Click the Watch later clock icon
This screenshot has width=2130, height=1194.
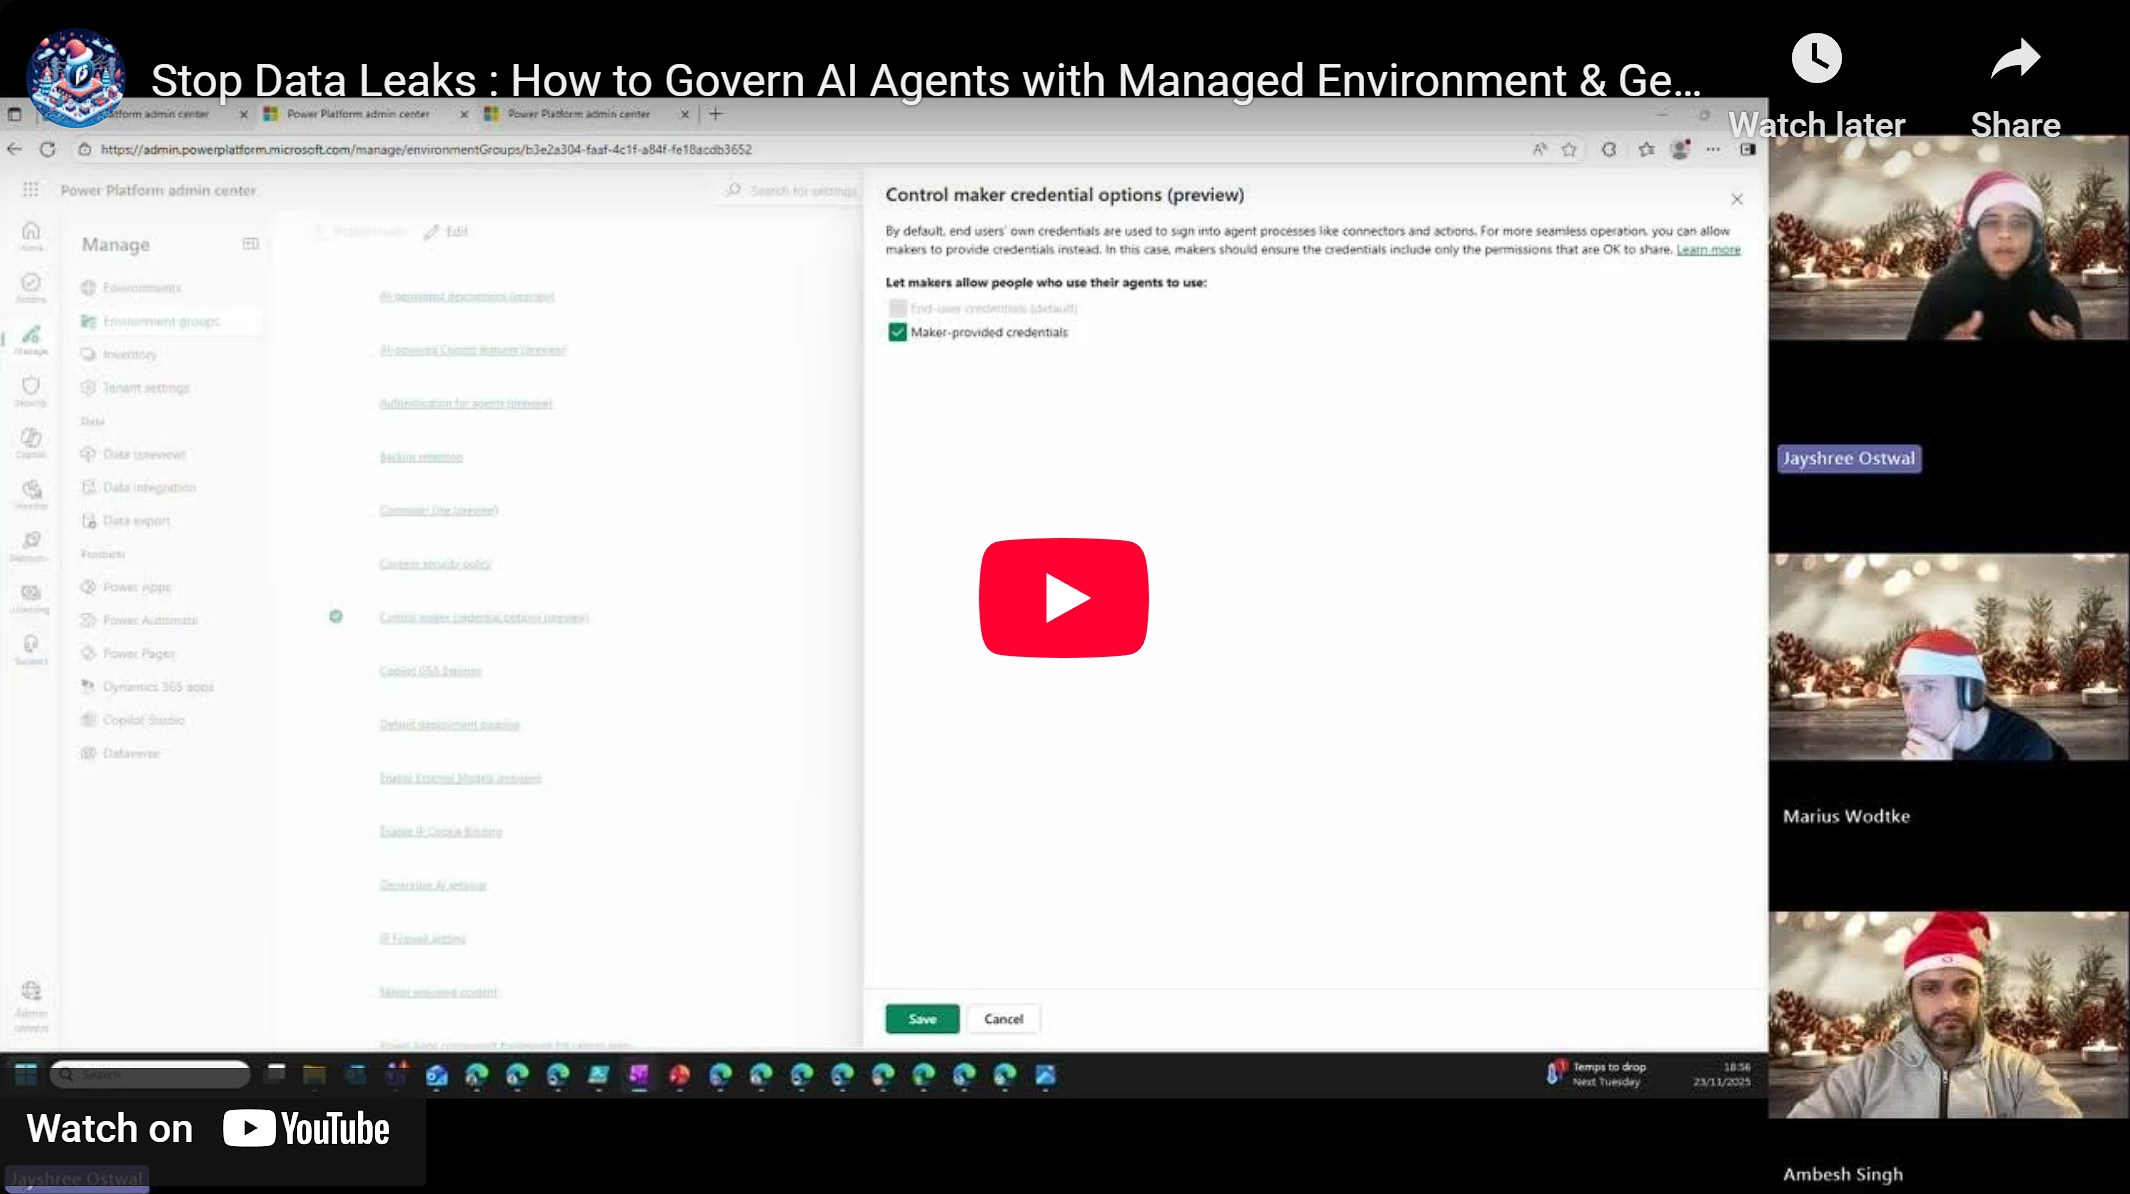[1816, 59]
